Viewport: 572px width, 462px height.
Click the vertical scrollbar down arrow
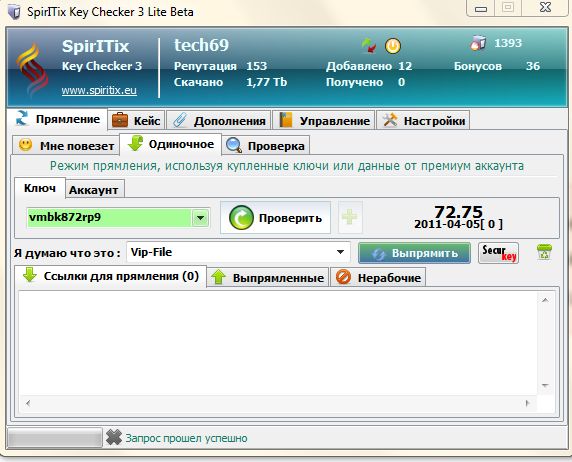tap(545, 385)
